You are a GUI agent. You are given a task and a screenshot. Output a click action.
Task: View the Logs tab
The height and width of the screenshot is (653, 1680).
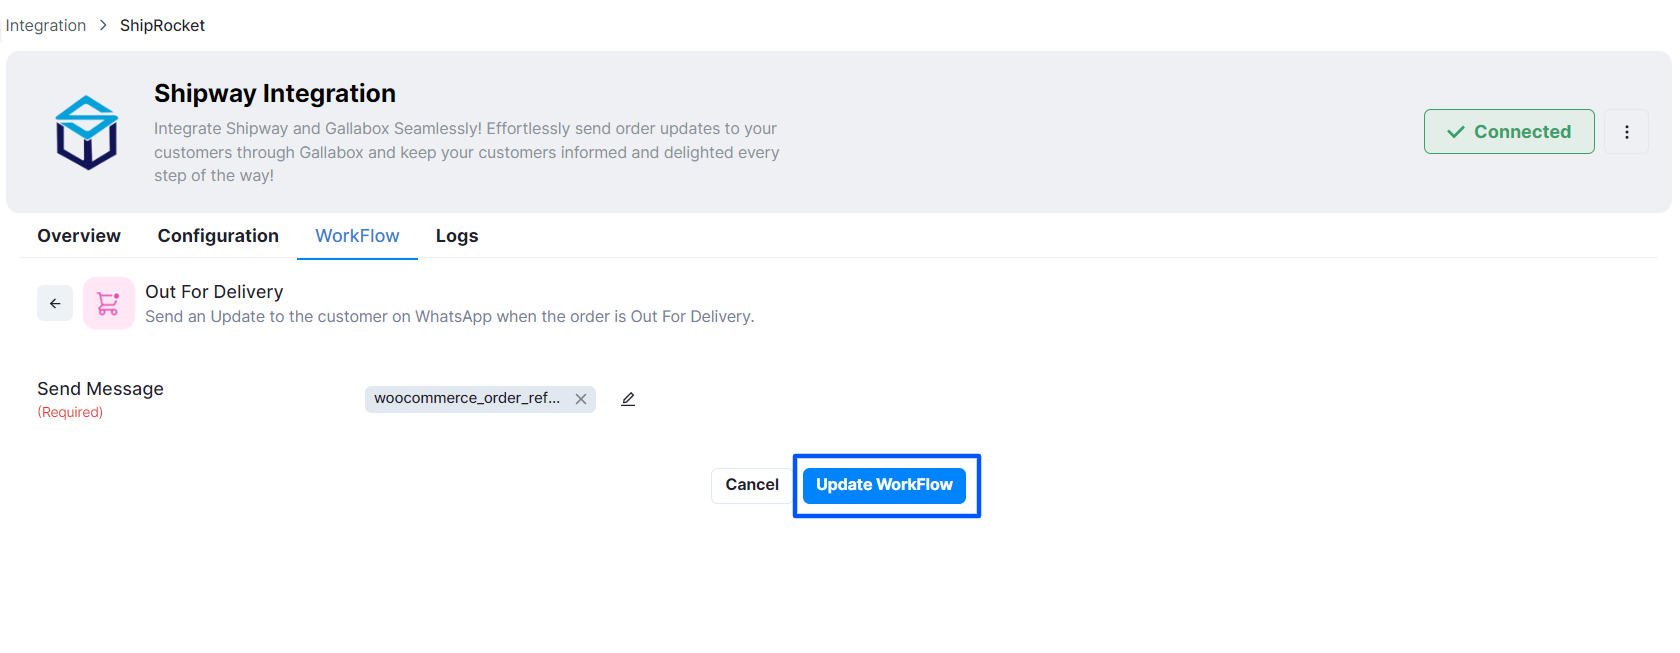pyautogui.click(x=457, y=236)
